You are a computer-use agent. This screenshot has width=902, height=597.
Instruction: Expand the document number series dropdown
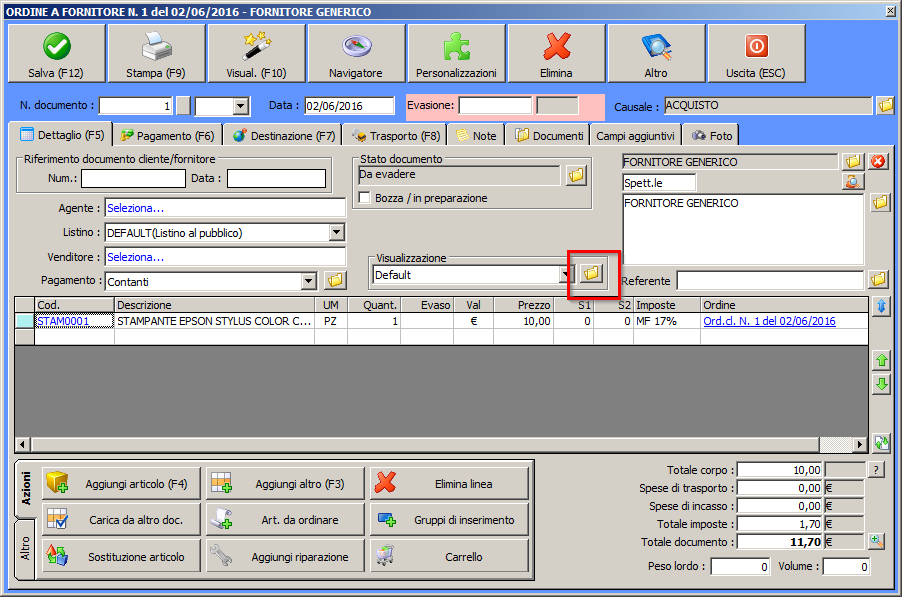click(x=241, y=106)
